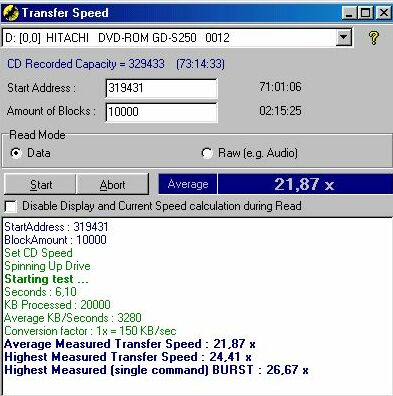Enable Disable Display and Current Speed checkbox
Viewport: 393px width, 396px height.
pos(11,206)
